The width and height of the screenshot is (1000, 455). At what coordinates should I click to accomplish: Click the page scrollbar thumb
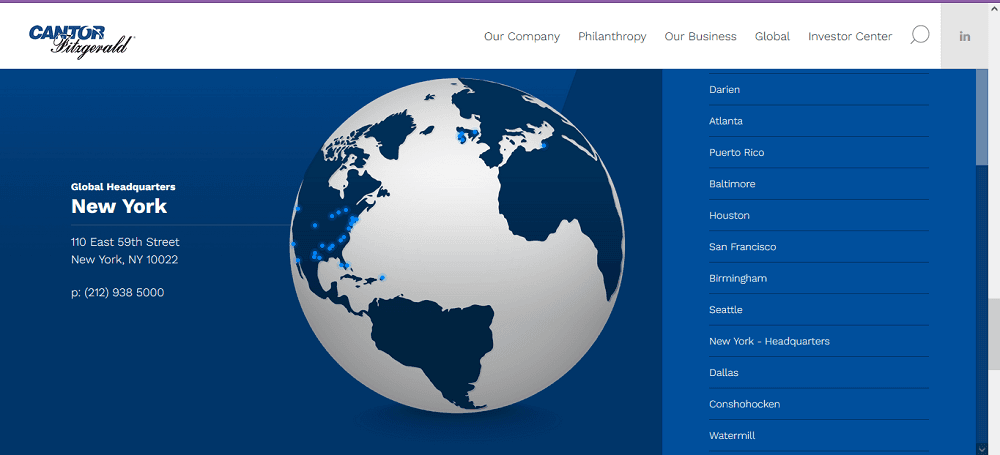(994, 333)
